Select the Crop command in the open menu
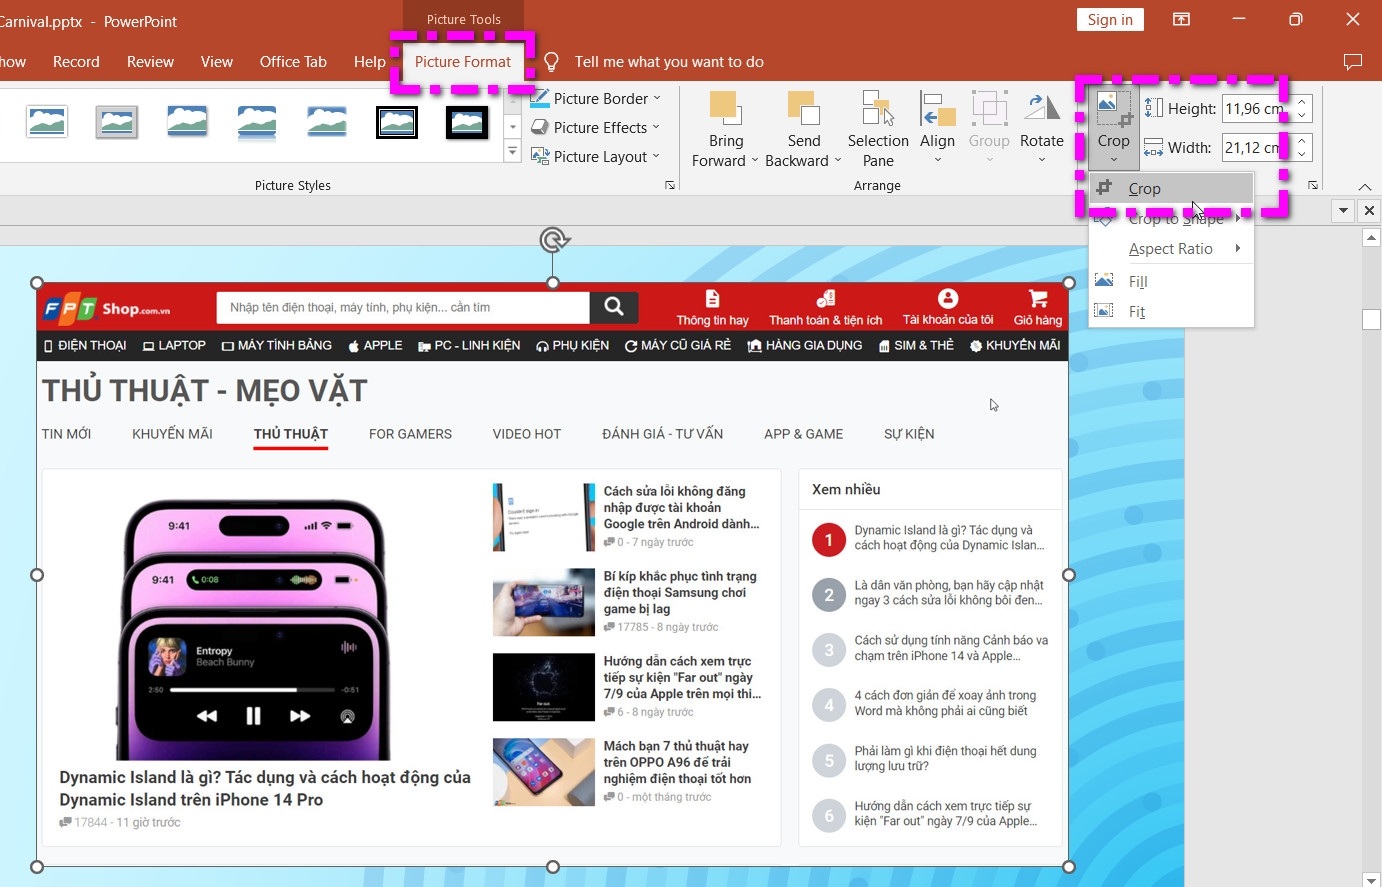The image size is (1382, 887). [1145, 188]
